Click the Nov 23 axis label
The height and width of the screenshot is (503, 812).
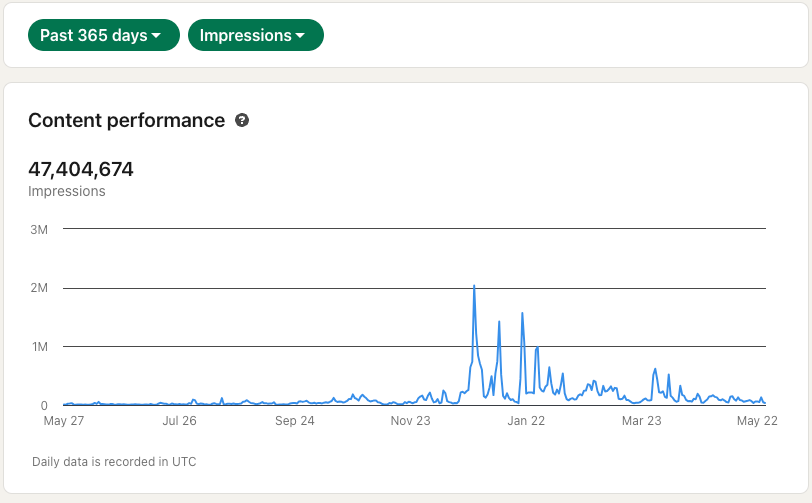(x=410, y=421)
